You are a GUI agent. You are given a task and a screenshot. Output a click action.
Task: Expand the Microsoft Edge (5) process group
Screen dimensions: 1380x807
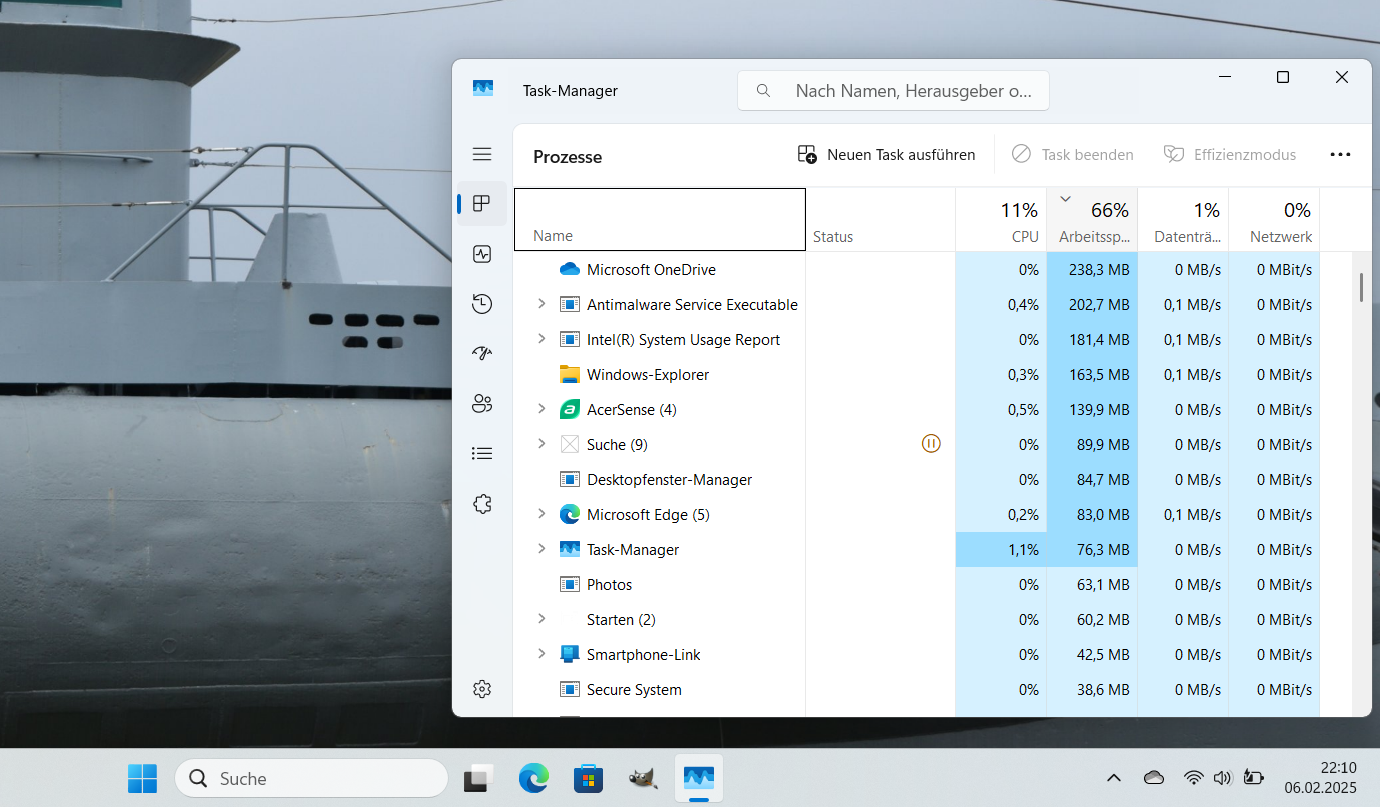(541, 514)
